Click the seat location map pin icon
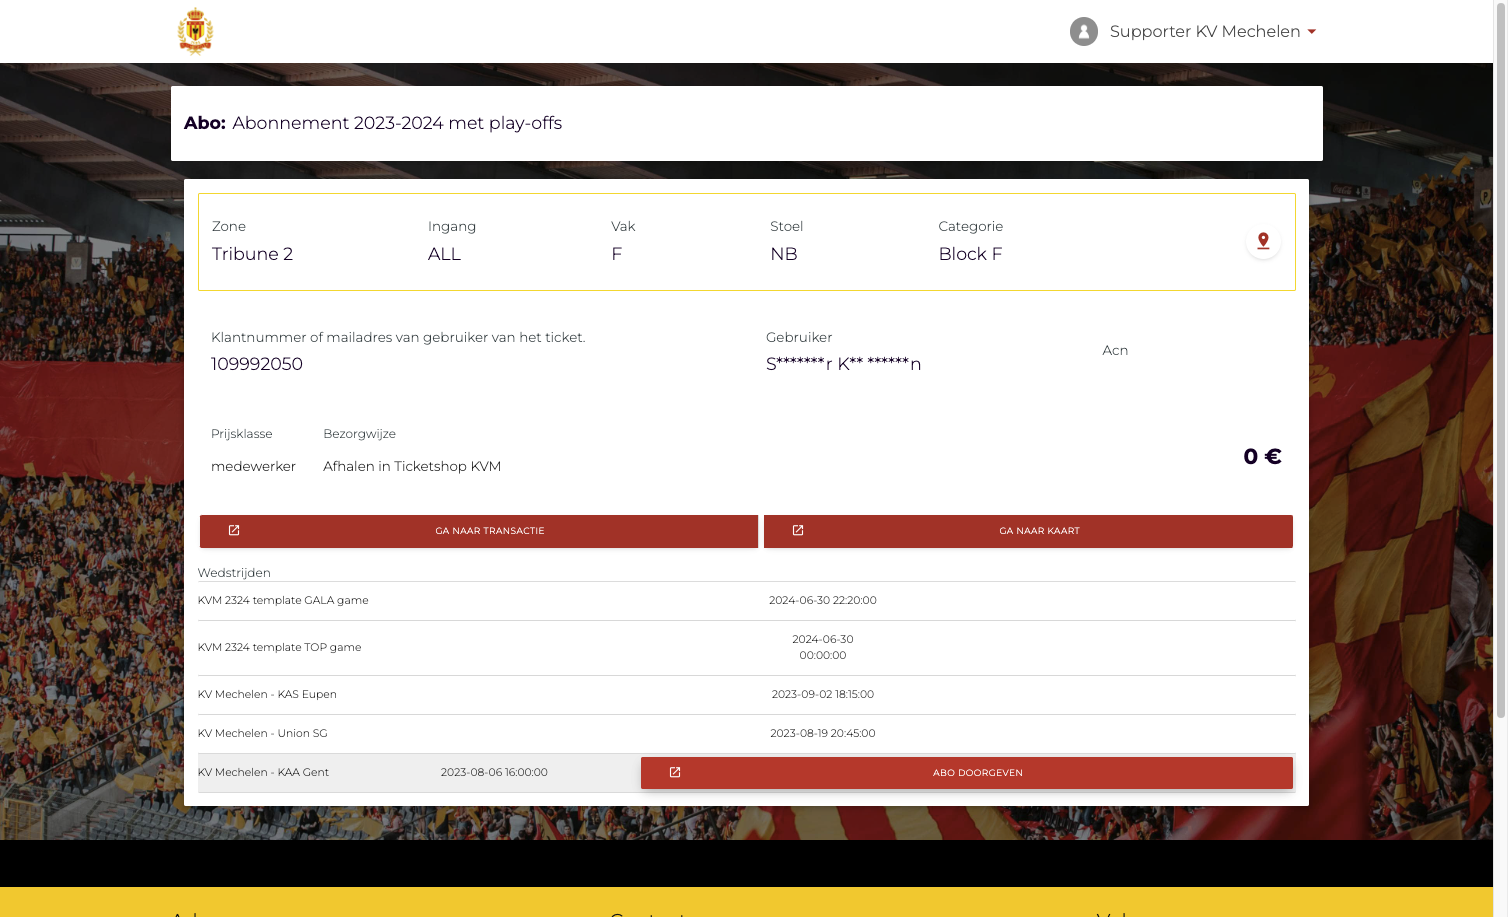Image resolution: width=1508 pixels, height=917 pixels. [x=1263, y=241]
